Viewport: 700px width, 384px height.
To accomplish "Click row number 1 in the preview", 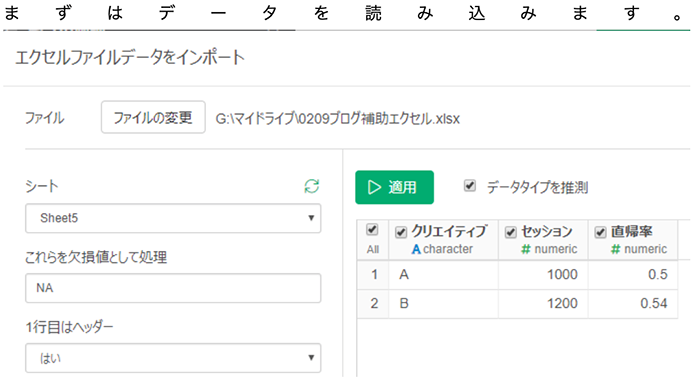I will [x=374, y=275].
